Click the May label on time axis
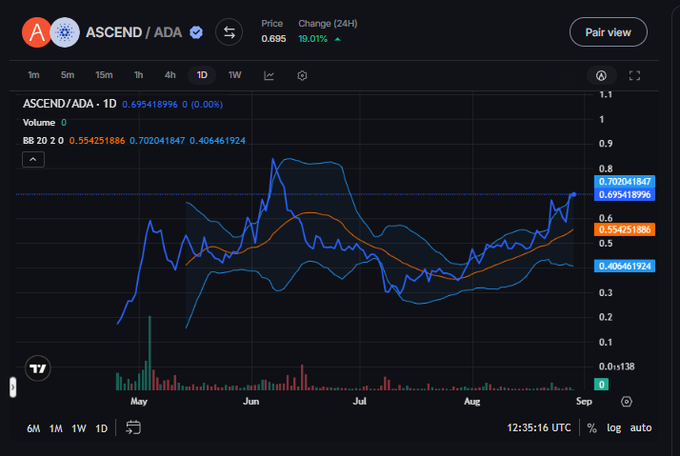680x456 pixels. (139, 401)
